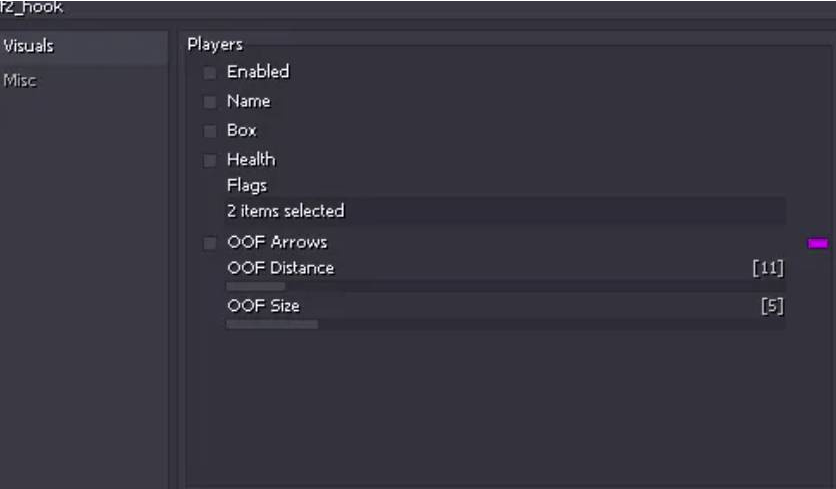Click the OOF Size slider bar
Image resolution: width=836 pixels, height=489 pixels.
pos(505,324)
